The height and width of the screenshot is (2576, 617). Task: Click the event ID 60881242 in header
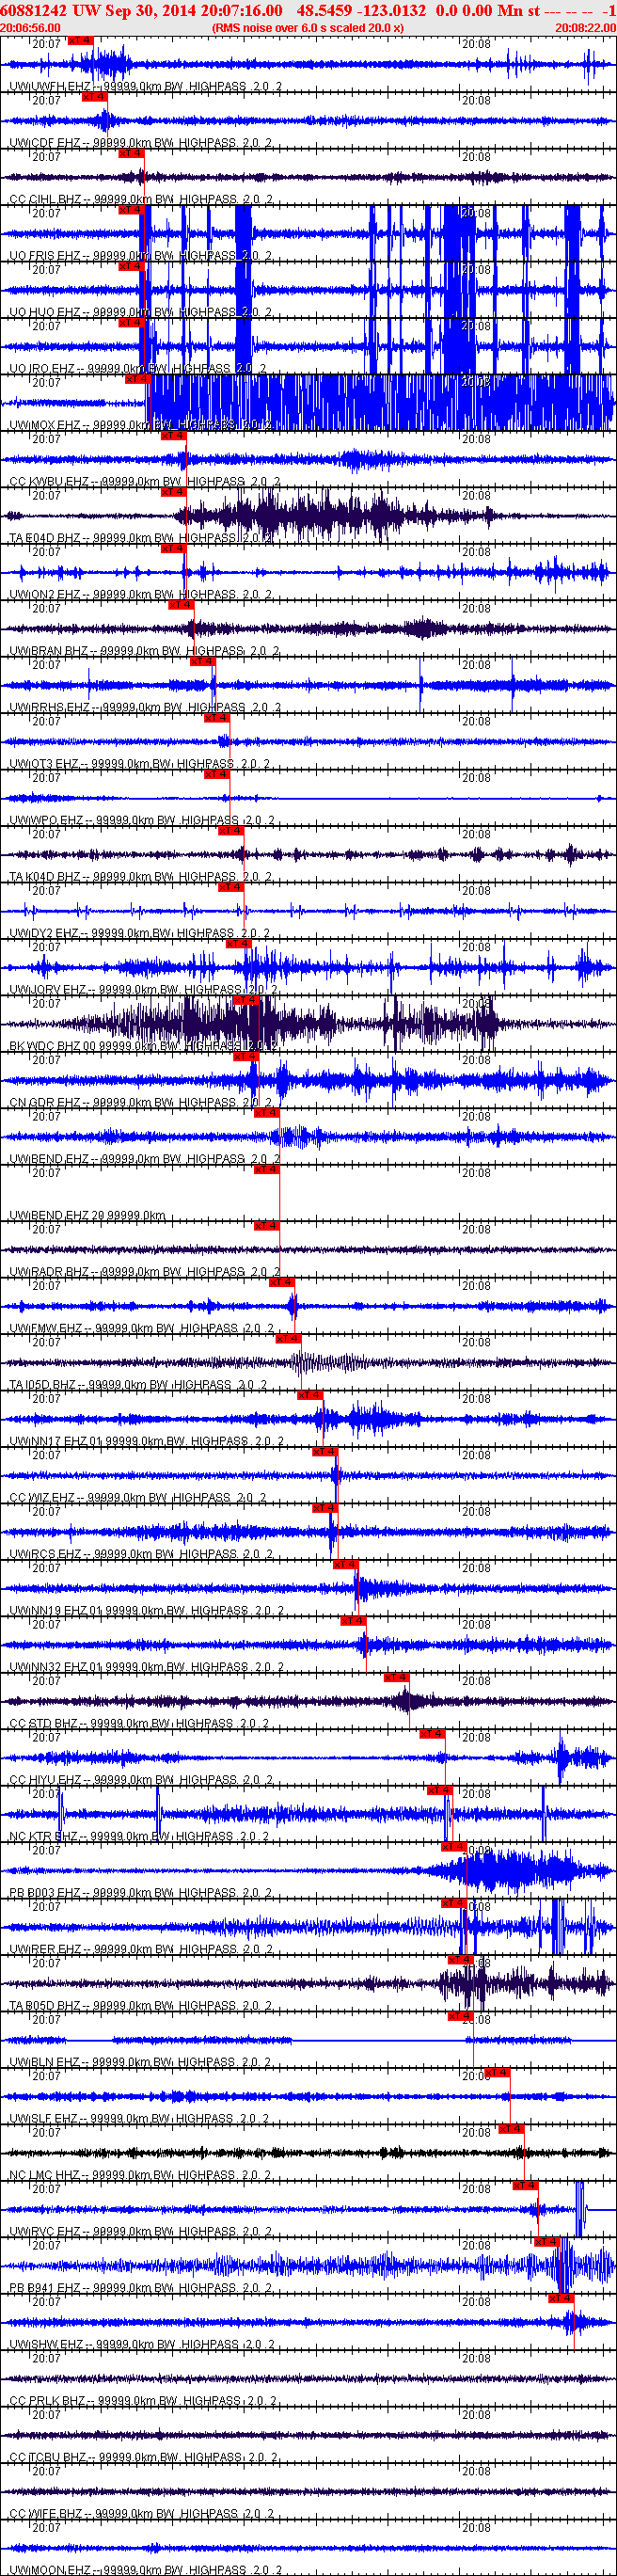tap(34, 10)
